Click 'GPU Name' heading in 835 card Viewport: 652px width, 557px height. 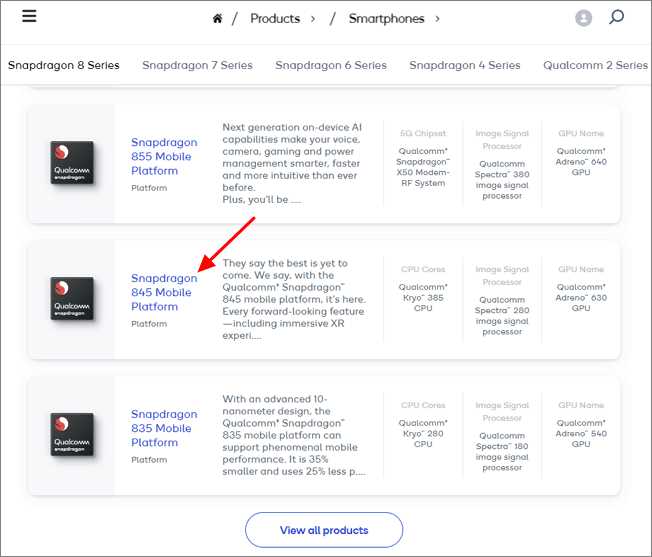pos(581,405)
